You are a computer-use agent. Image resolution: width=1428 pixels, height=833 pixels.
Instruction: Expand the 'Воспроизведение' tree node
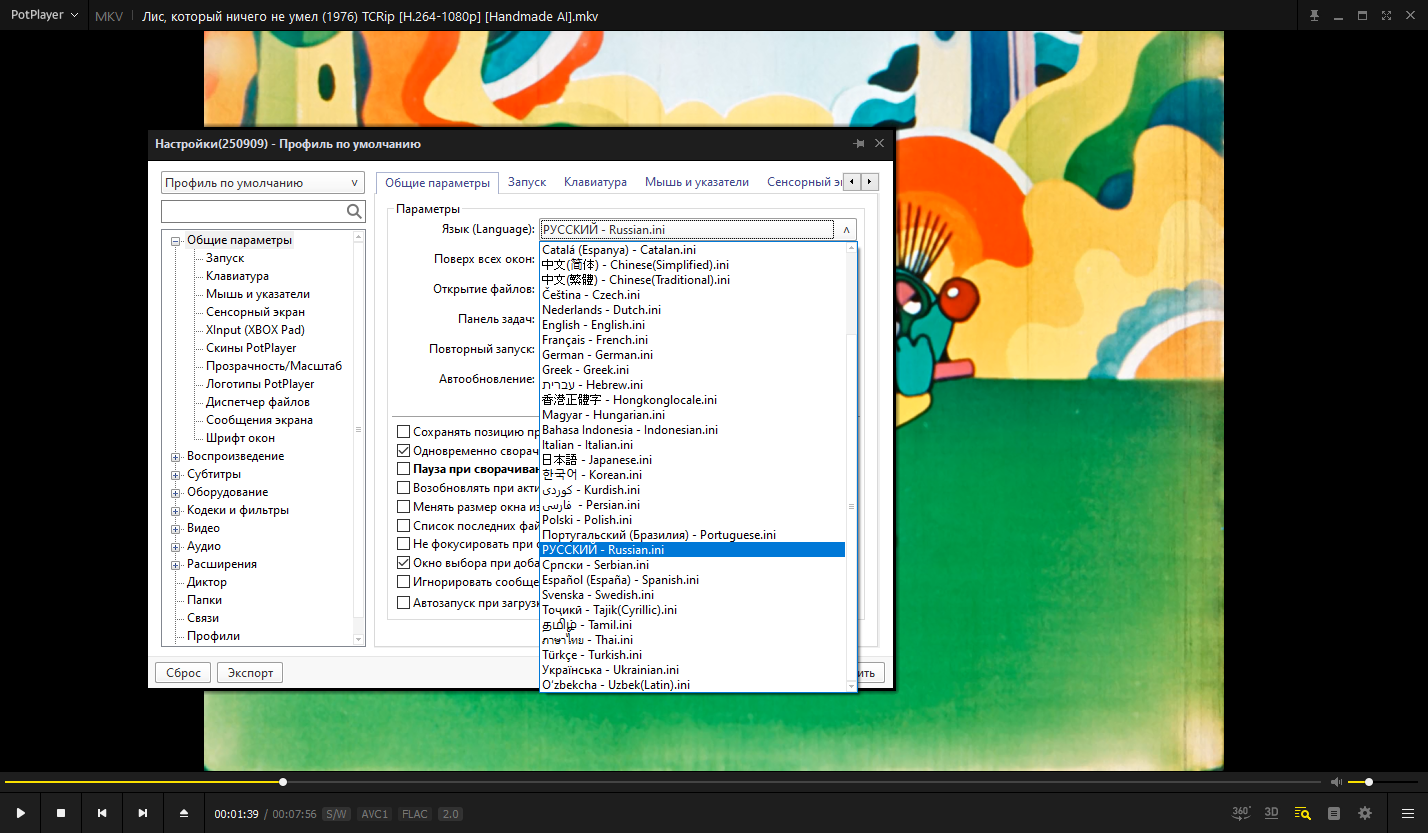pos(176,457)
